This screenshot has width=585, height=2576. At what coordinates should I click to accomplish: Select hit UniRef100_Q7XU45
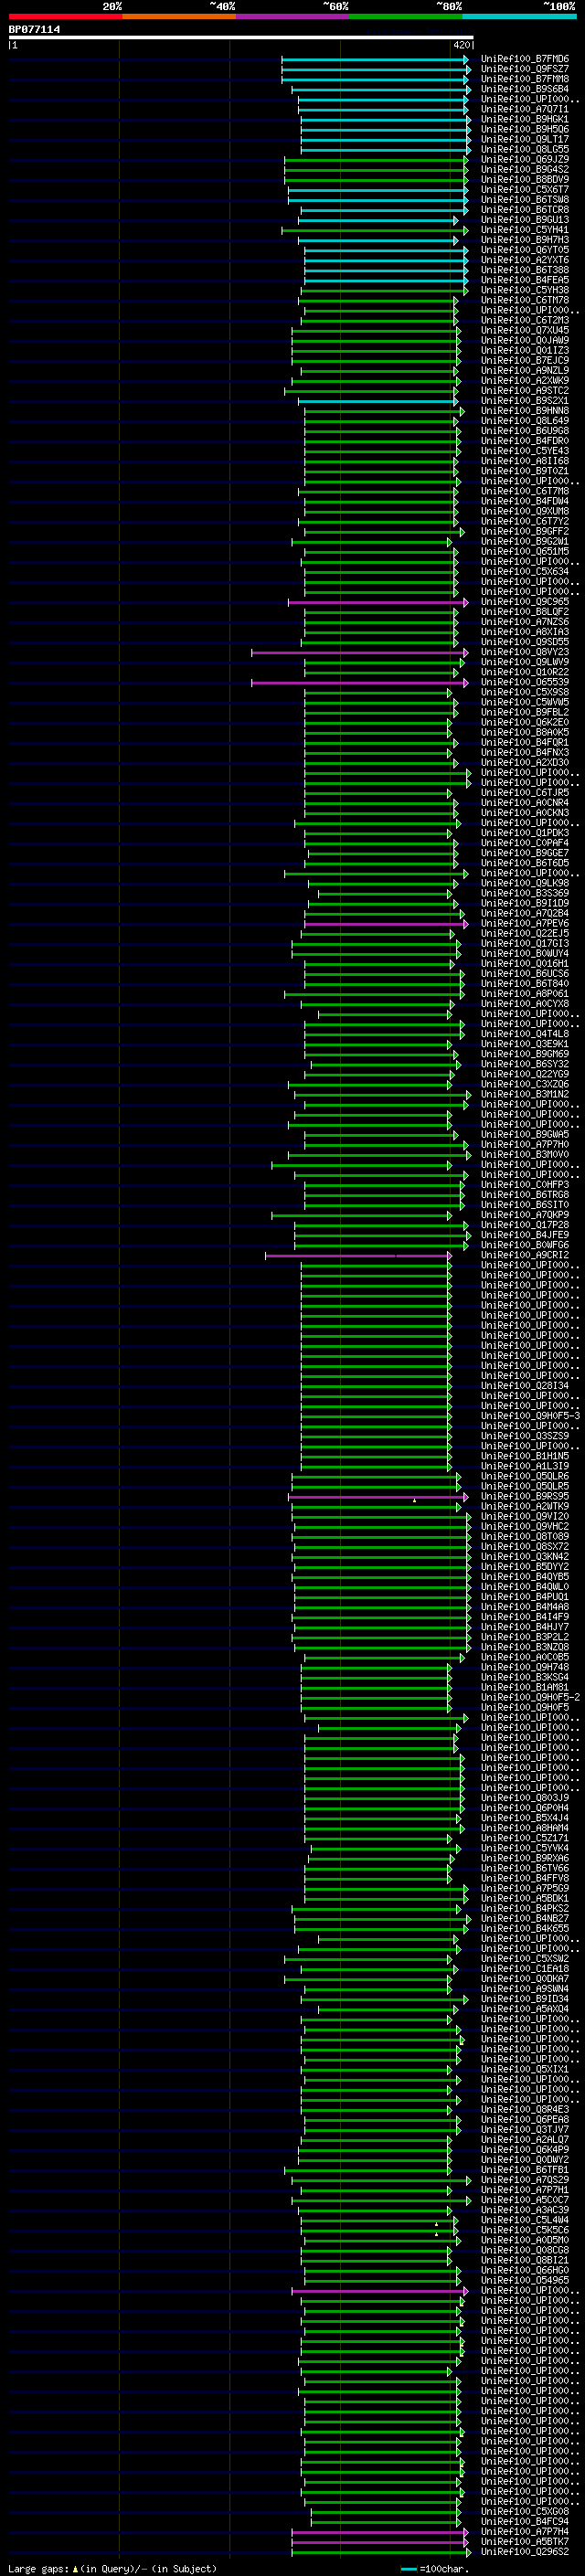click(x=525, y=330)
